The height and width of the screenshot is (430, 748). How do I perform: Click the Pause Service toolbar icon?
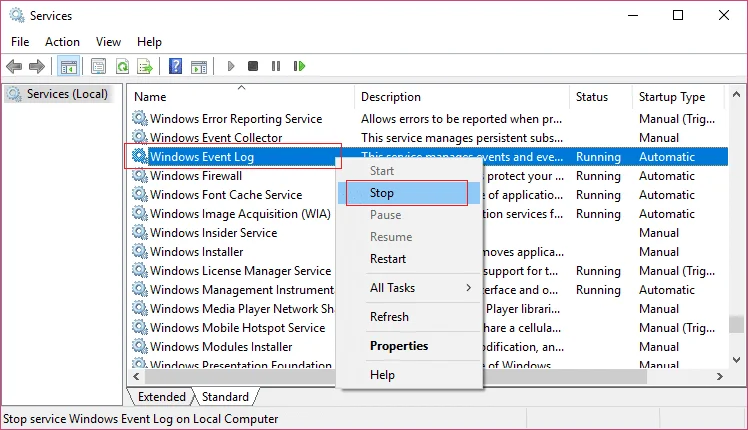click(x=276, y=66)
